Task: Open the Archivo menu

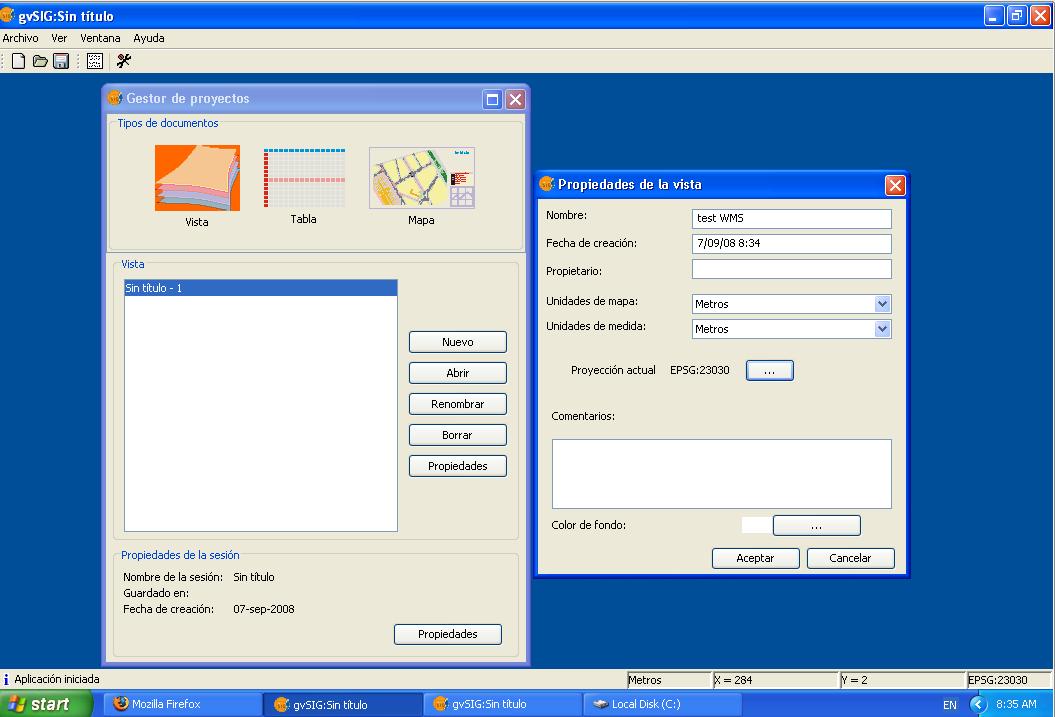Action: tap(20, 38)
